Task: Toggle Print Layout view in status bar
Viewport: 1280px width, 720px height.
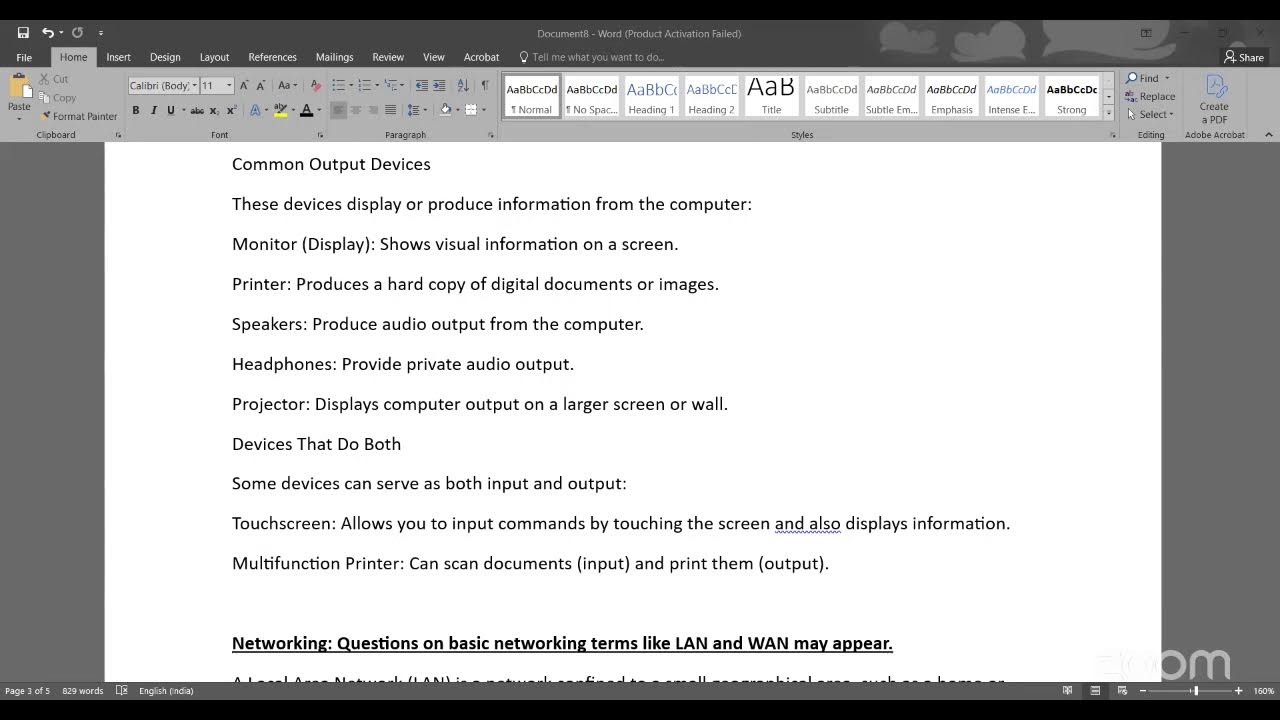Action: (x=1095, y=691)
